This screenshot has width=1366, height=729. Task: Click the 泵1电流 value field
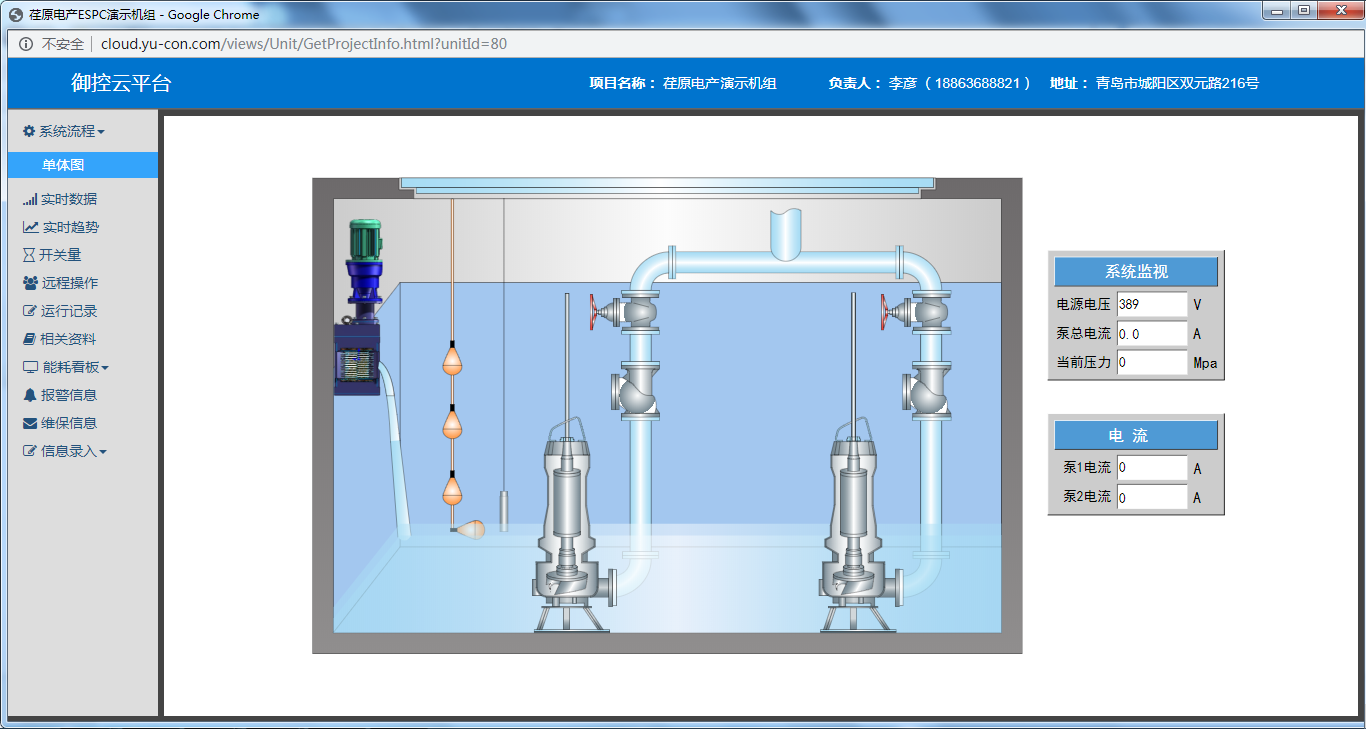pyautogui.click(x=1151, y=468)
